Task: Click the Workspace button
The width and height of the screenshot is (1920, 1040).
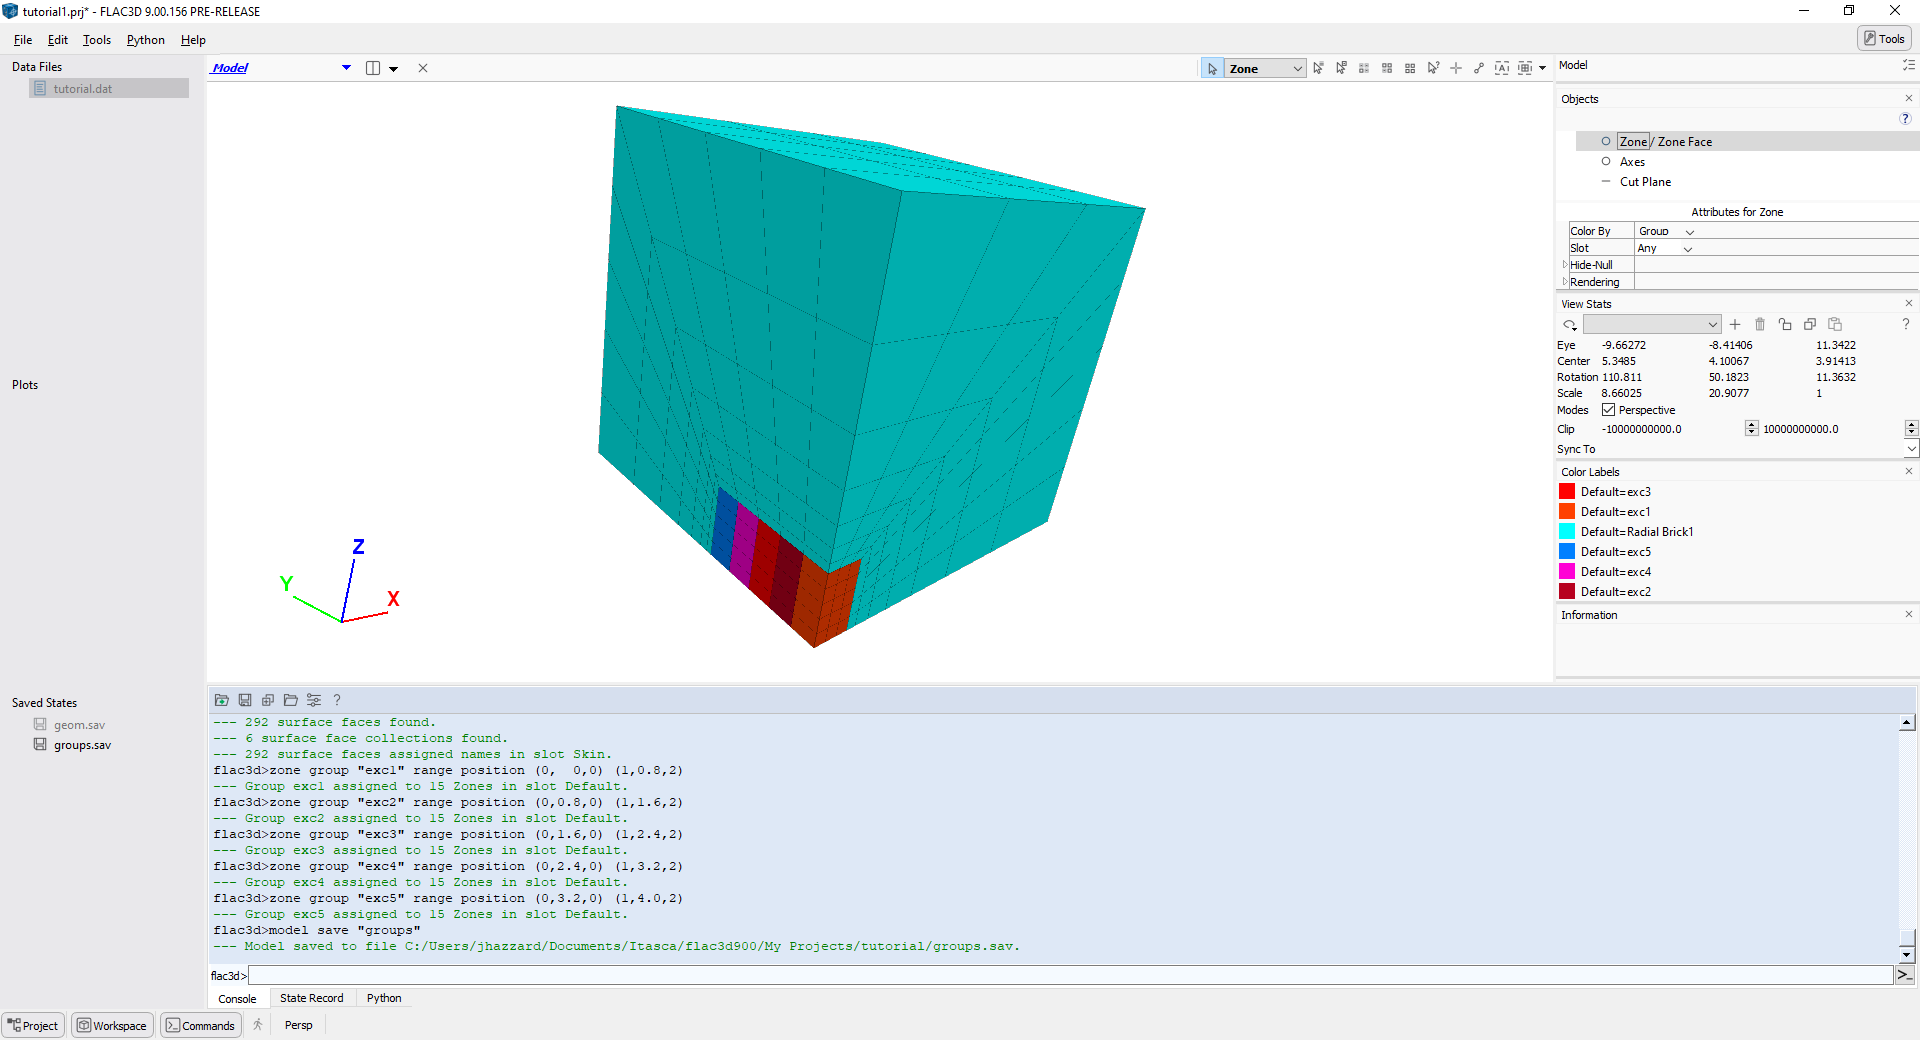Action: point(112,1025)
